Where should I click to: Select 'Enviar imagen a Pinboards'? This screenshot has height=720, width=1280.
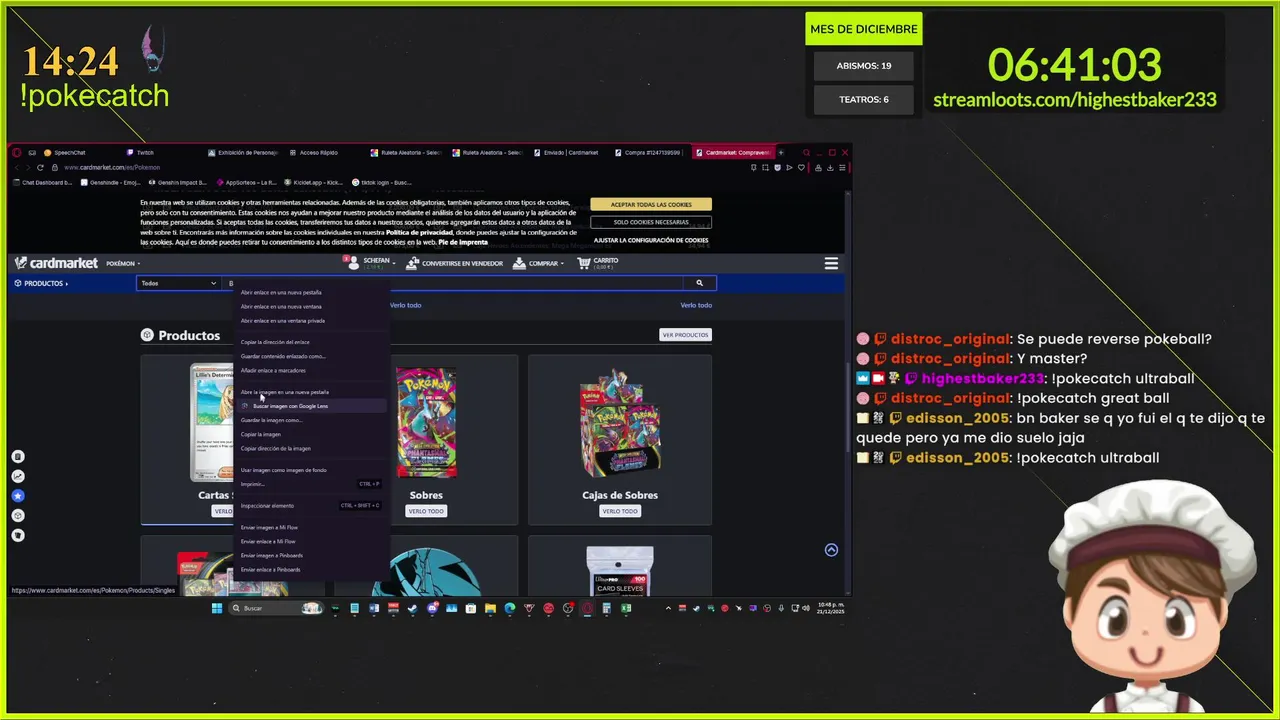tap(310, 555)
